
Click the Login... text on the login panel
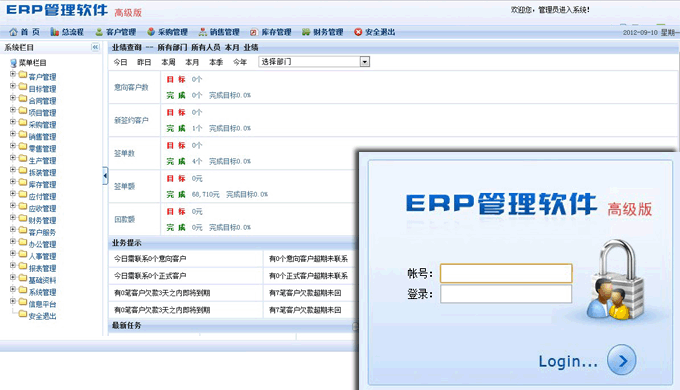point(568,361)
